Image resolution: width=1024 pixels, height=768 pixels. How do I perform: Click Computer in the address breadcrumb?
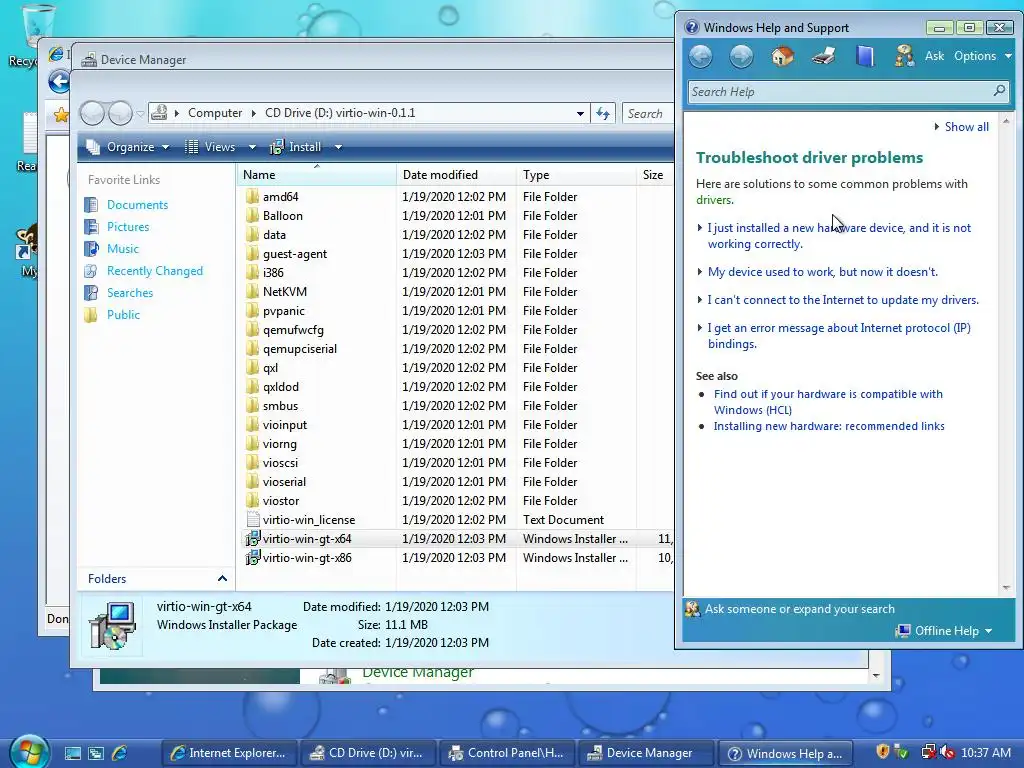tap(215, 113)
